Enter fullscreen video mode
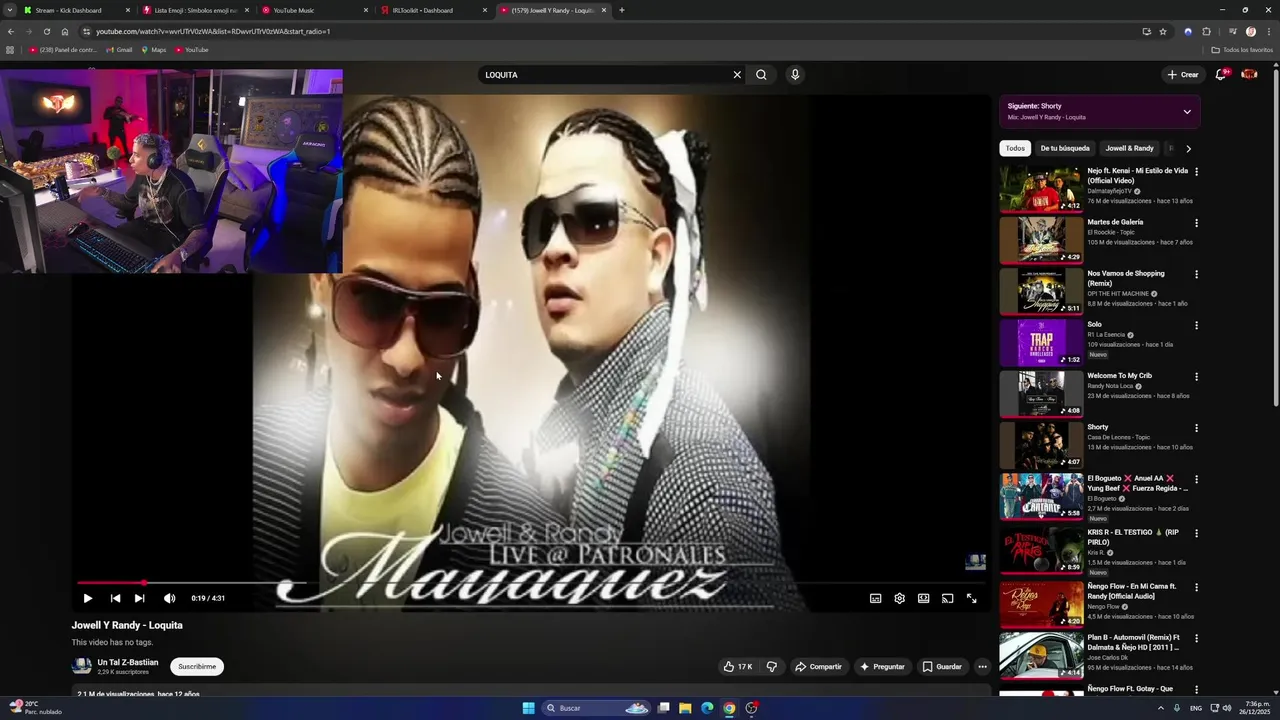Viewport: 1280px width, 720px height. click(x=971, y=598)
